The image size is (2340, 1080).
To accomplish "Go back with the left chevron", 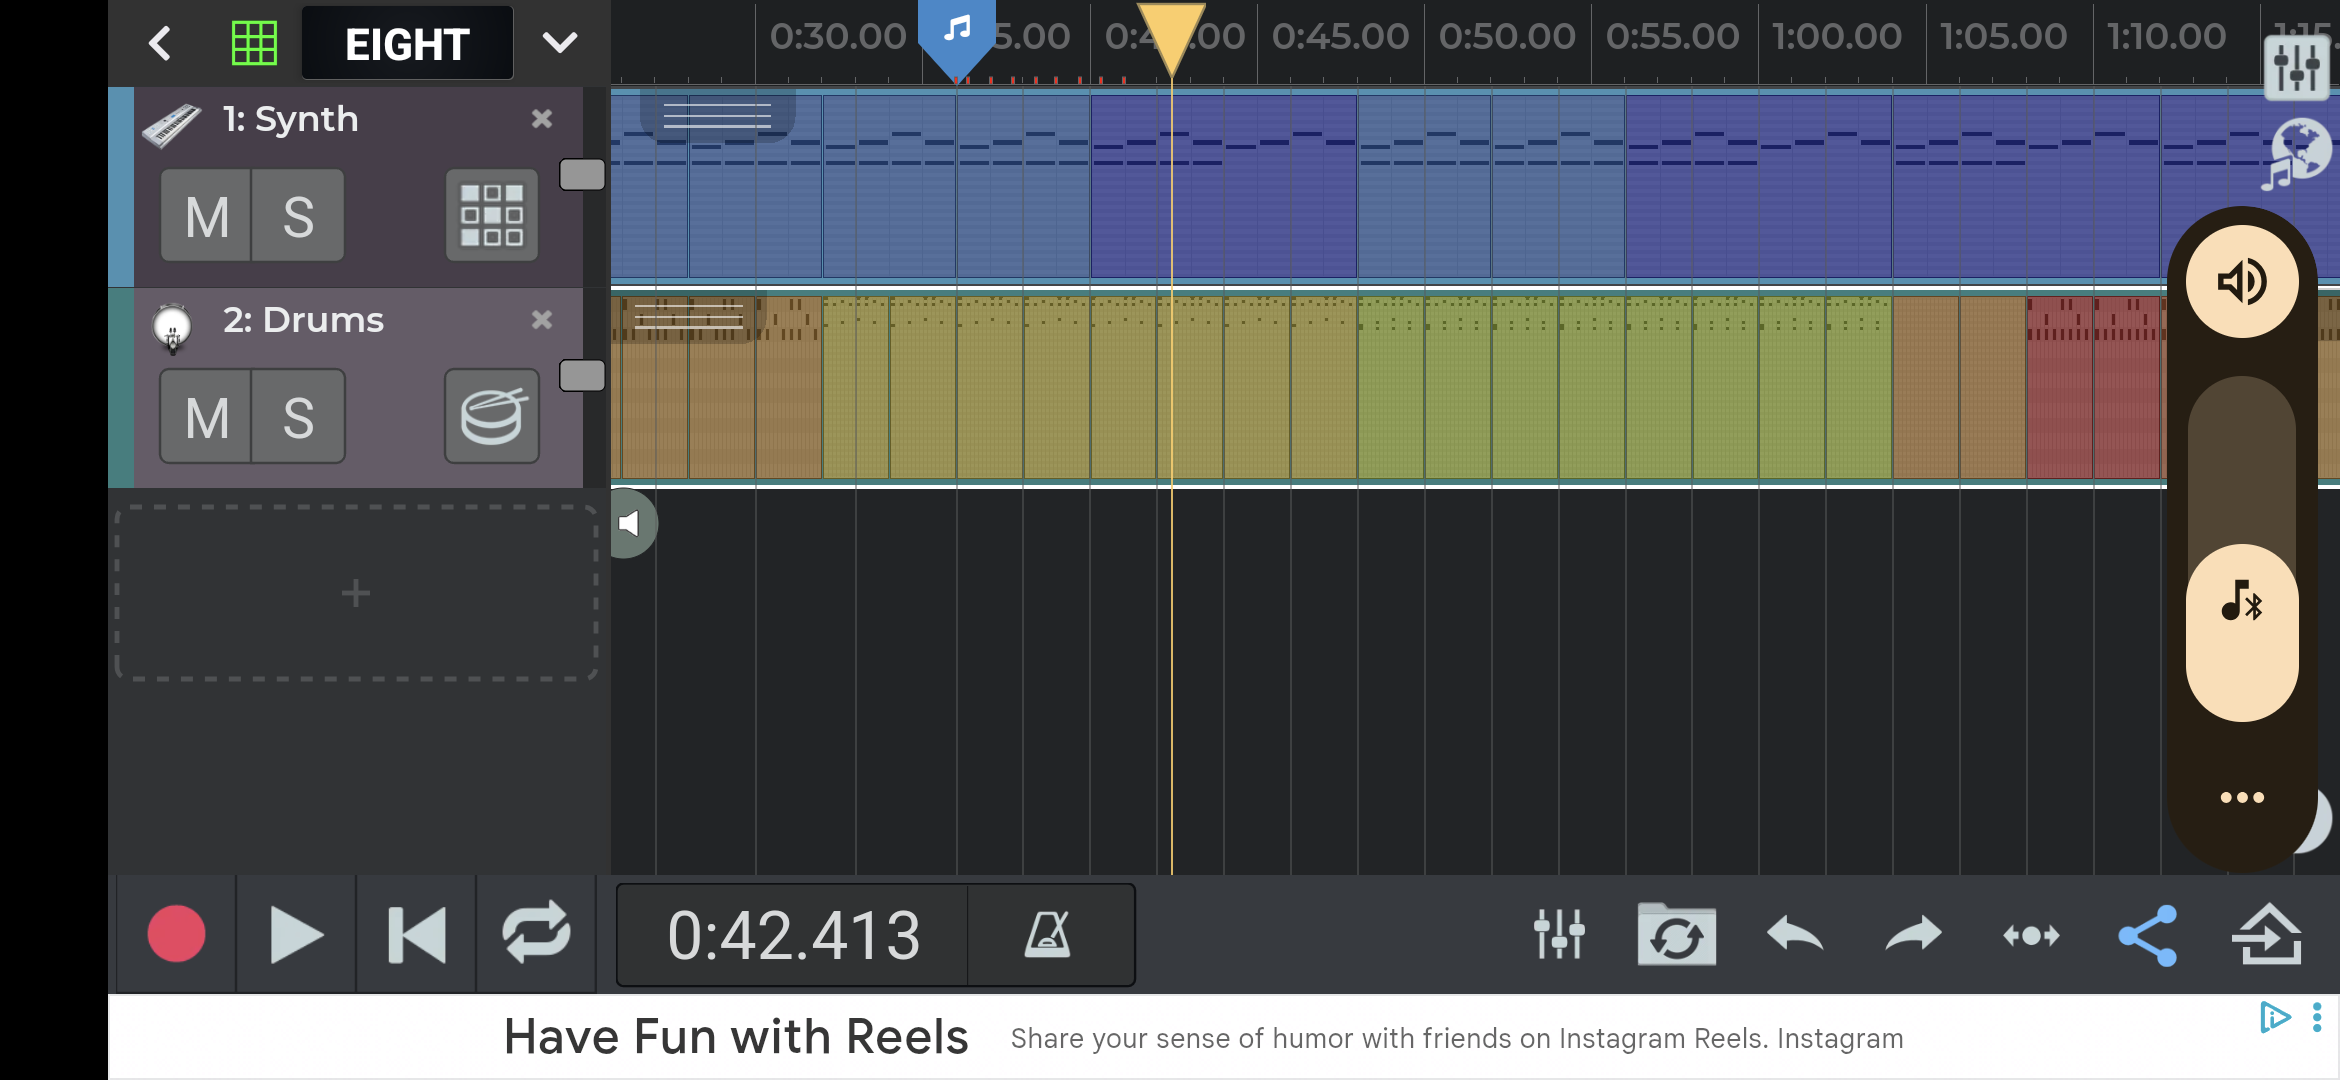I will (x=160, y=43).
